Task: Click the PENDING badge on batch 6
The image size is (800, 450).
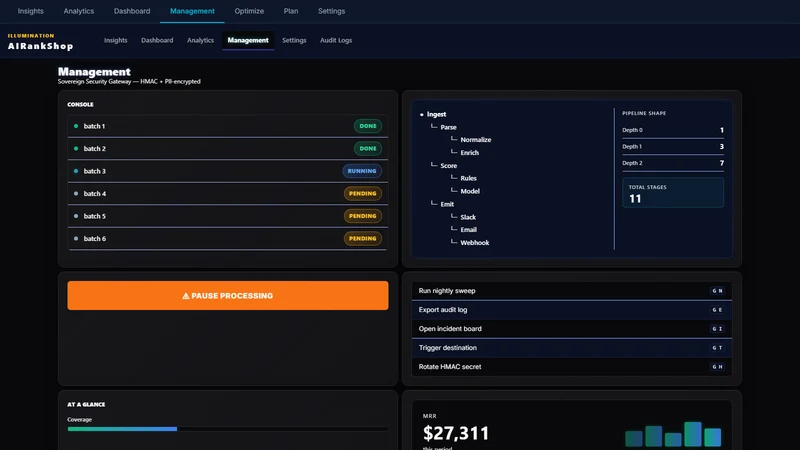Action: 363,238
